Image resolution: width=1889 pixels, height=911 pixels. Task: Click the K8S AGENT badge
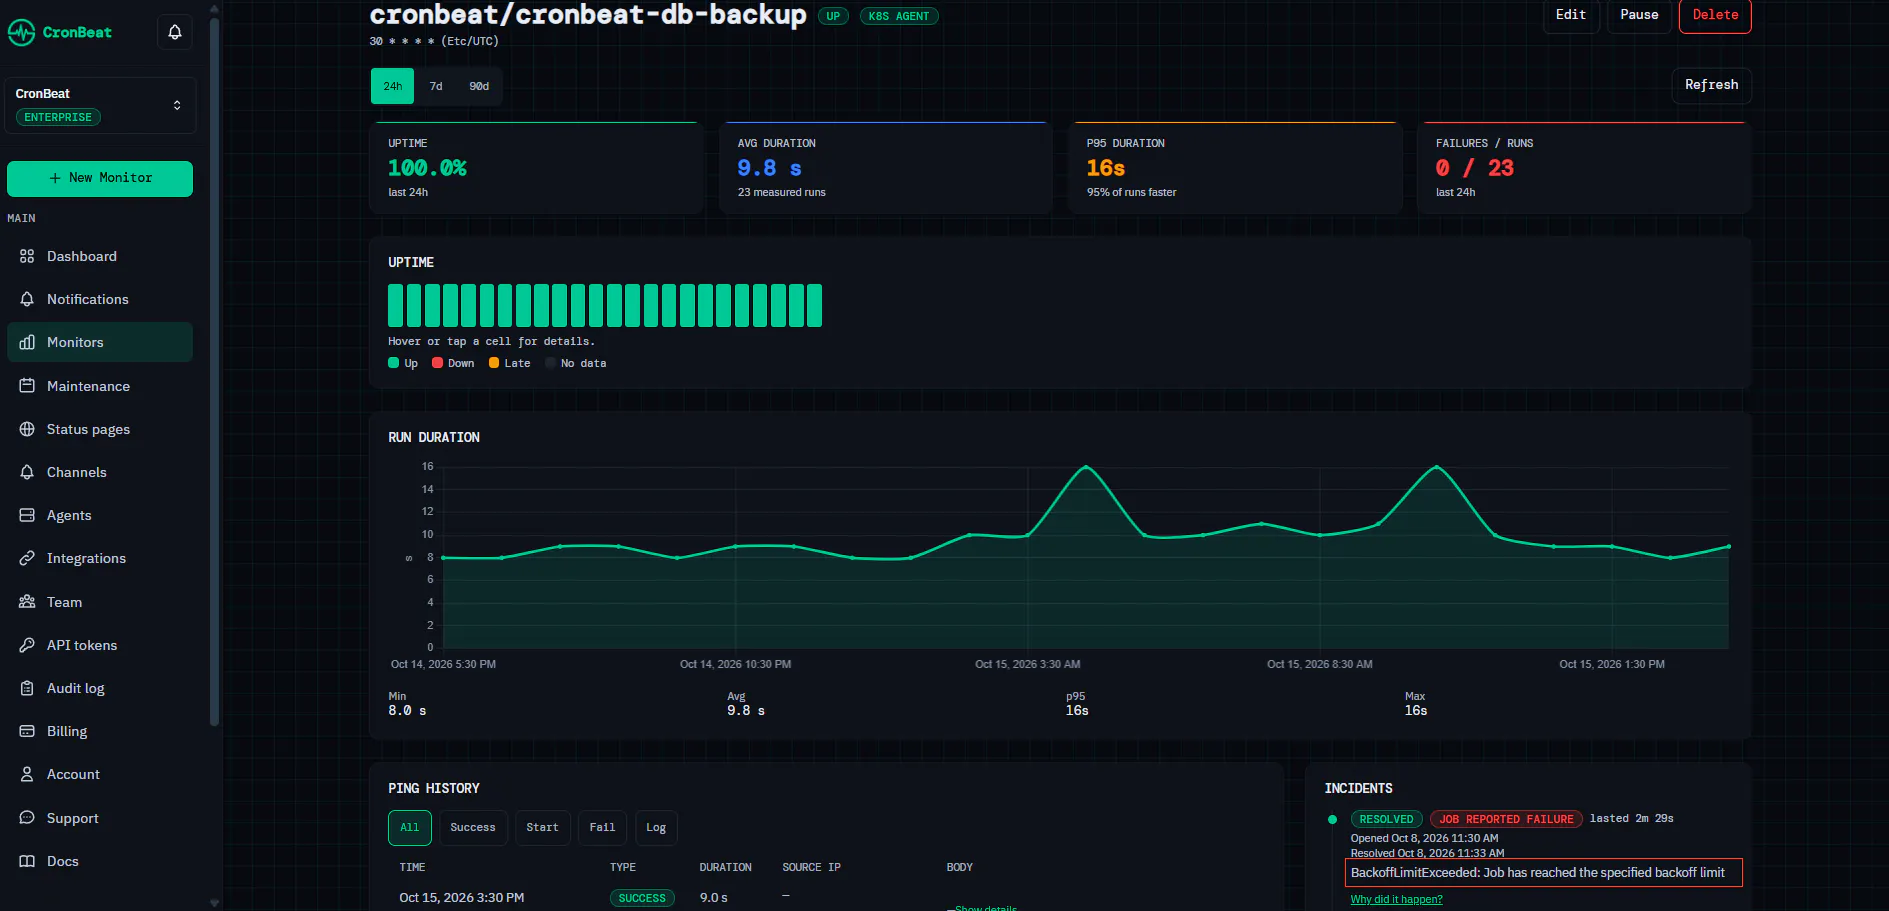(899, 16)
